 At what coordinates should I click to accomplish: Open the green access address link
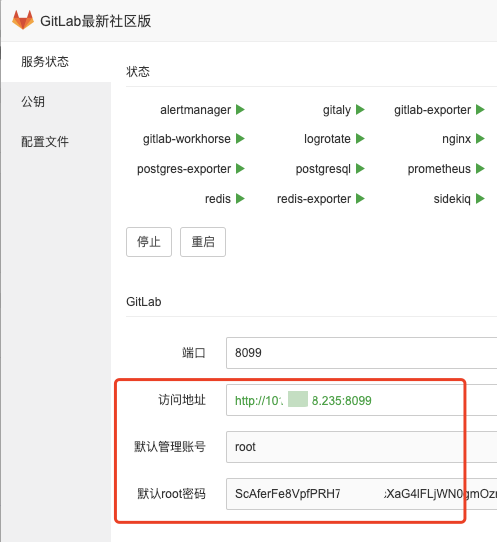pos(303,401)
